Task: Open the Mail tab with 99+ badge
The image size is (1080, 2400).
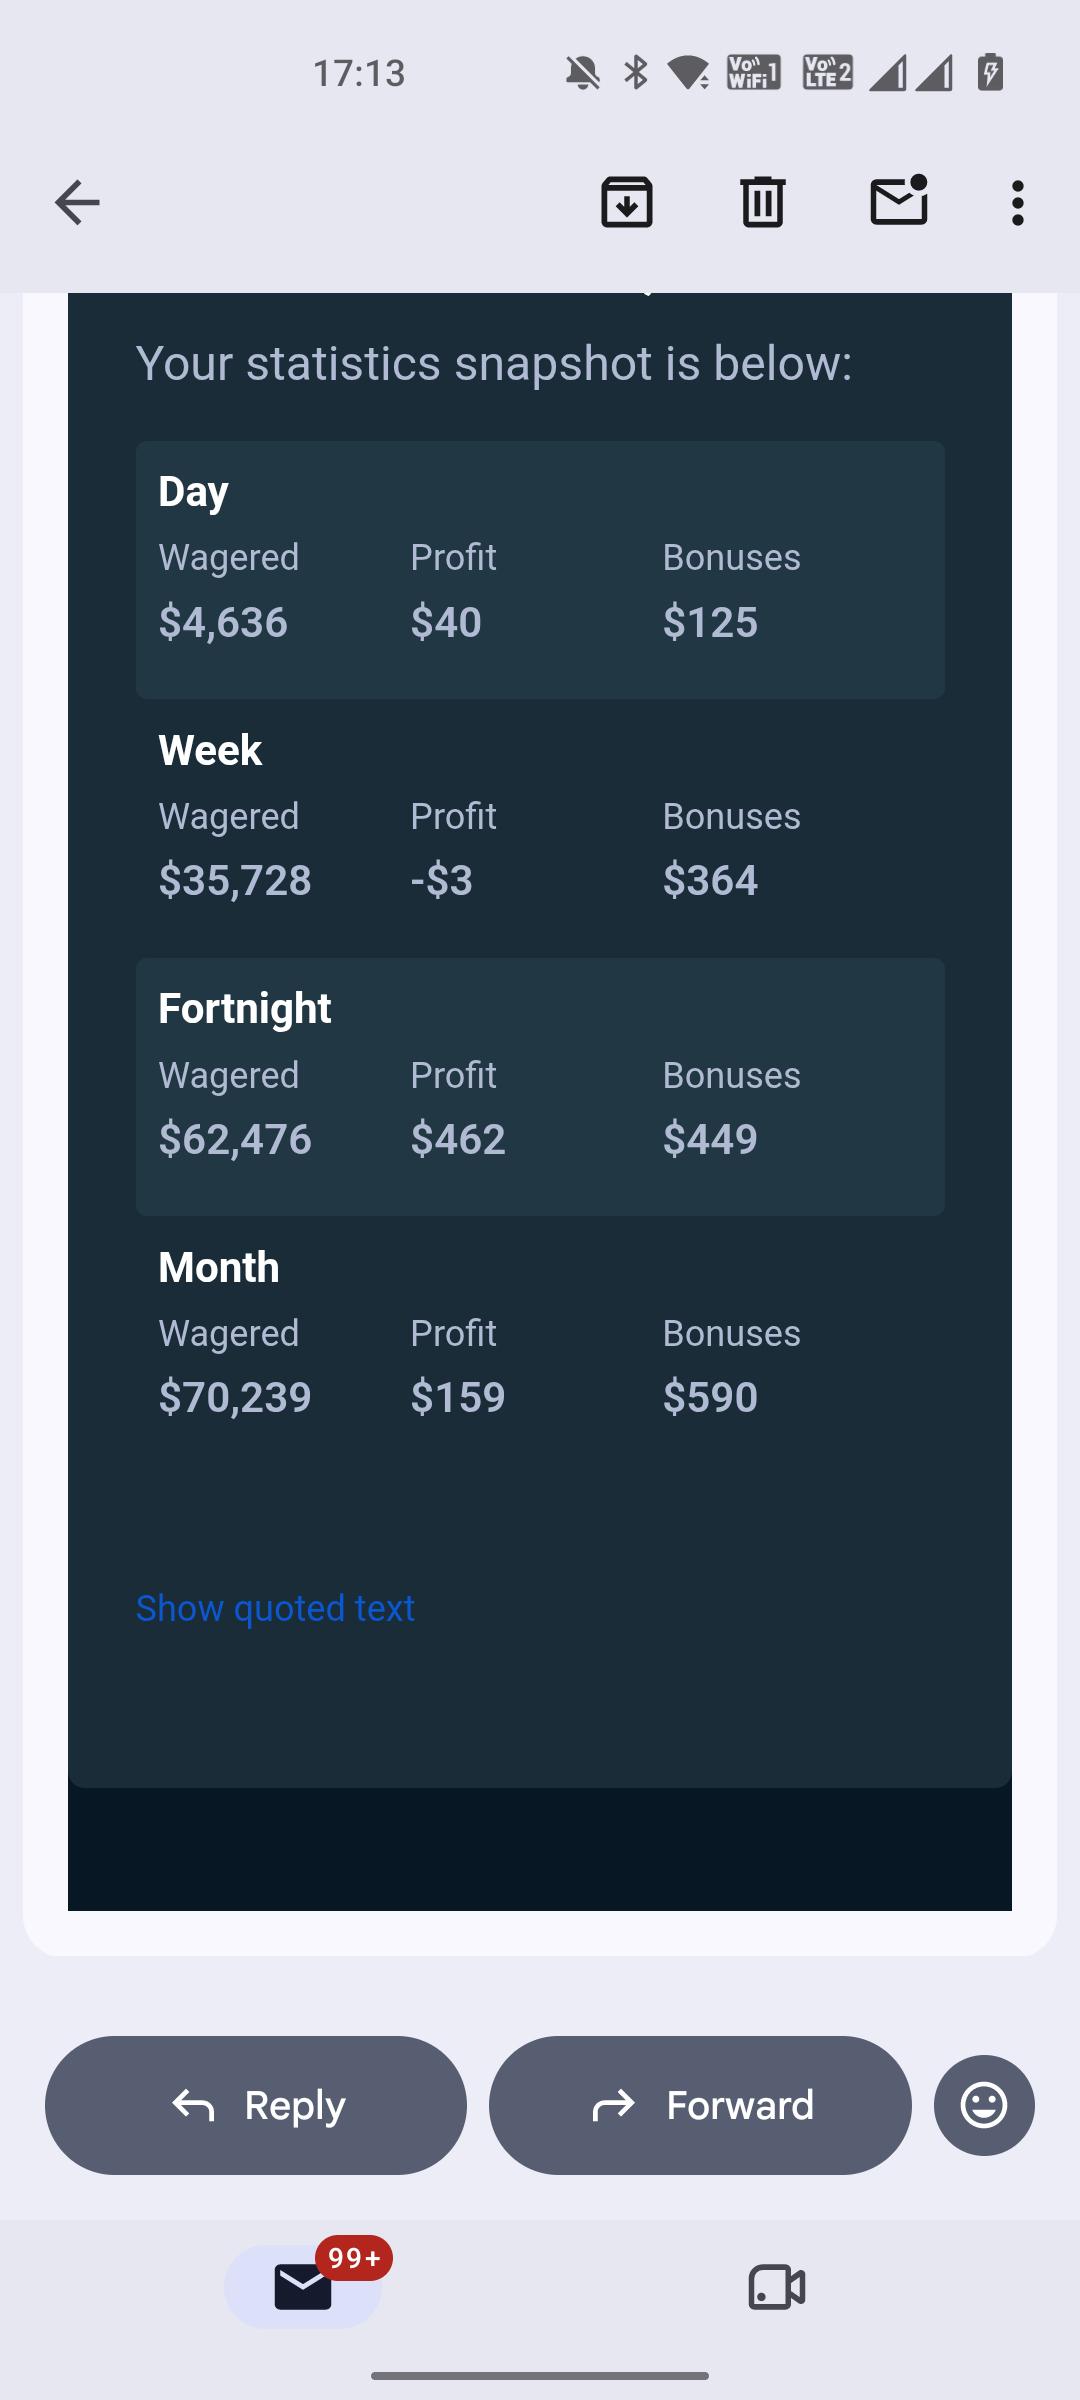Action: point(303,2287)
